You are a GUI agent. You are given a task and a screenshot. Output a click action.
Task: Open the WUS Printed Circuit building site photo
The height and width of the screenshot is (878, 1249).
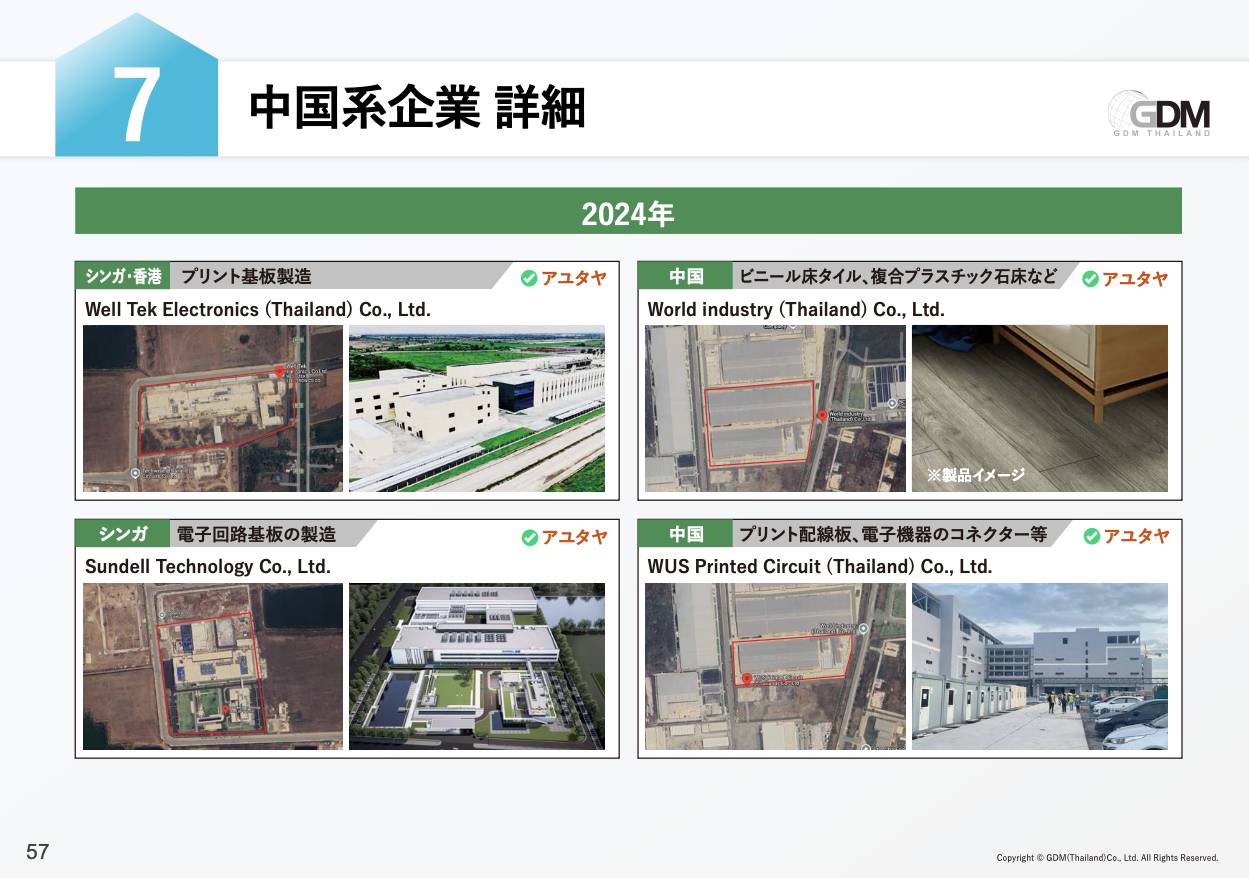[x=1040, y=667]
